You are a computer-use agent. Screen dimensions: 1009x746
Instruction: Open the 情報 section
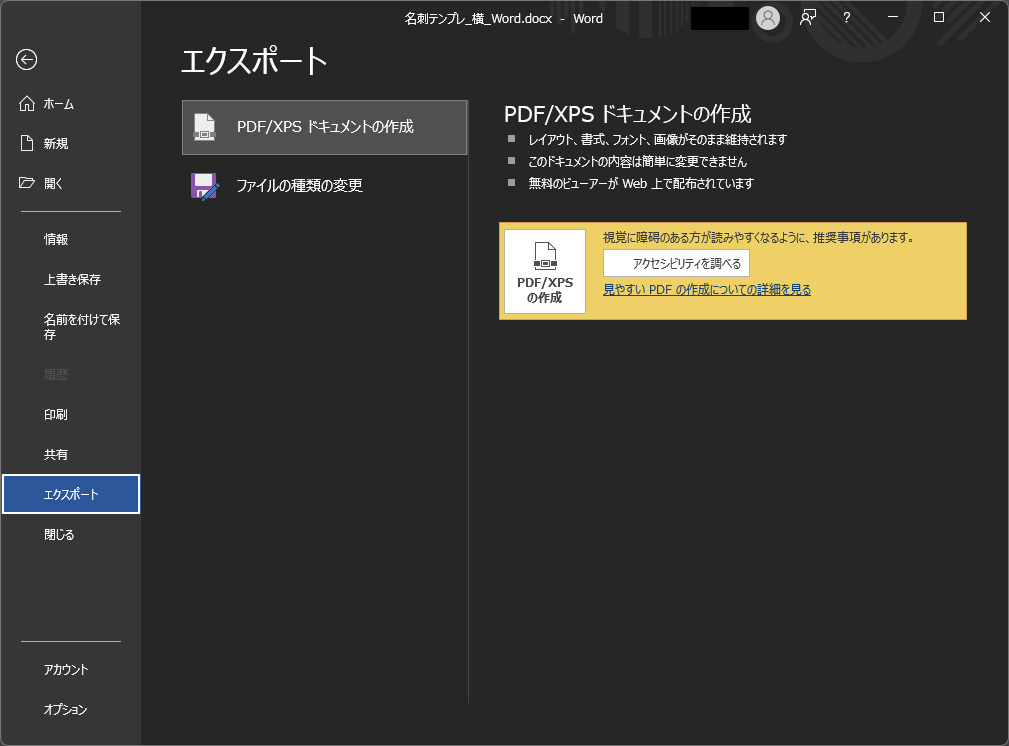55,239
